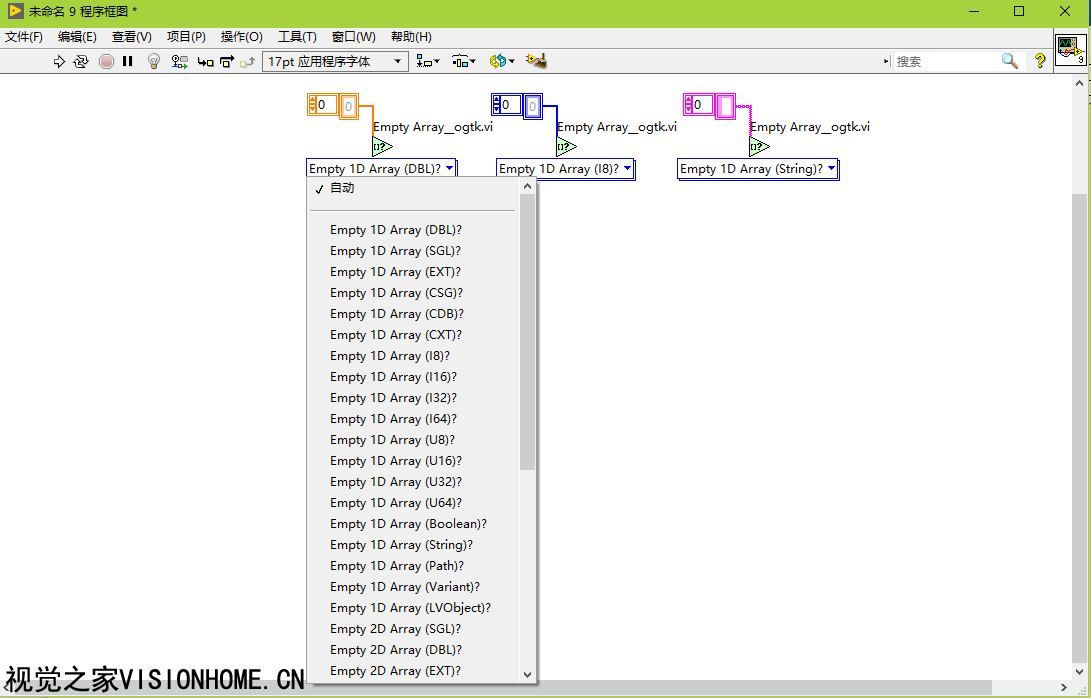Click the popup list vertical scrollbar thumb
This screenshot has height=698, width=1091.
[528, 330]
